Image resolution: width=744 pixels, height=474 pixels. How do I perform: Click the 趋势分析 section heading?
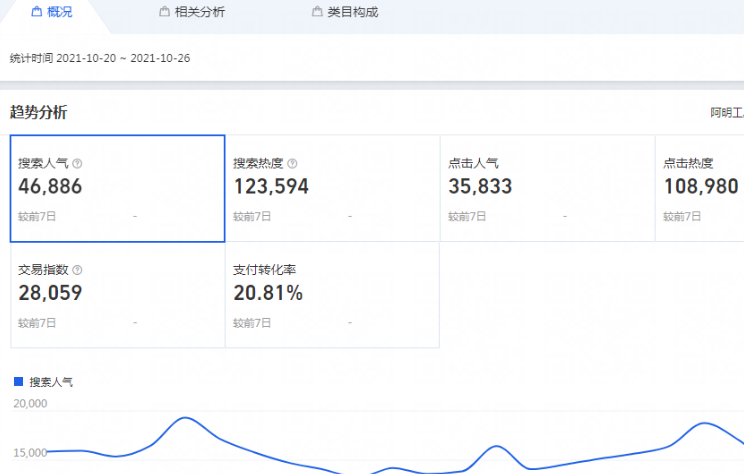pyautogui.click(x=38, y=112)
